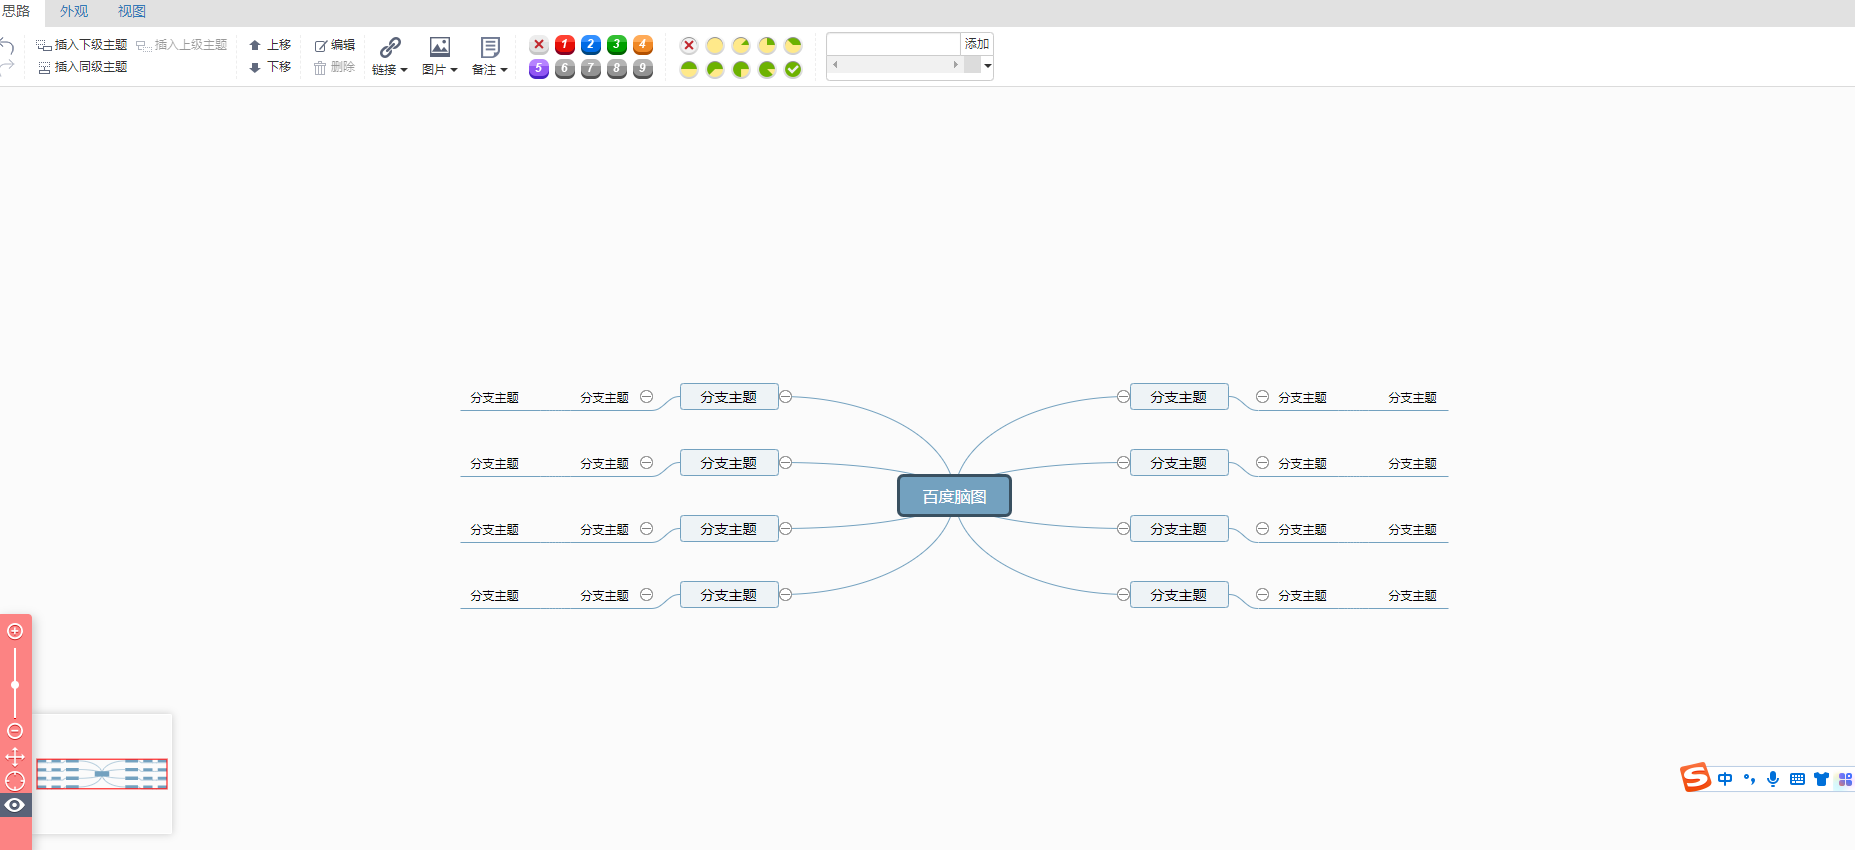Click the zoom out minus icon
This screenshot has width=1855, height=850.
[x=15, y=731]
